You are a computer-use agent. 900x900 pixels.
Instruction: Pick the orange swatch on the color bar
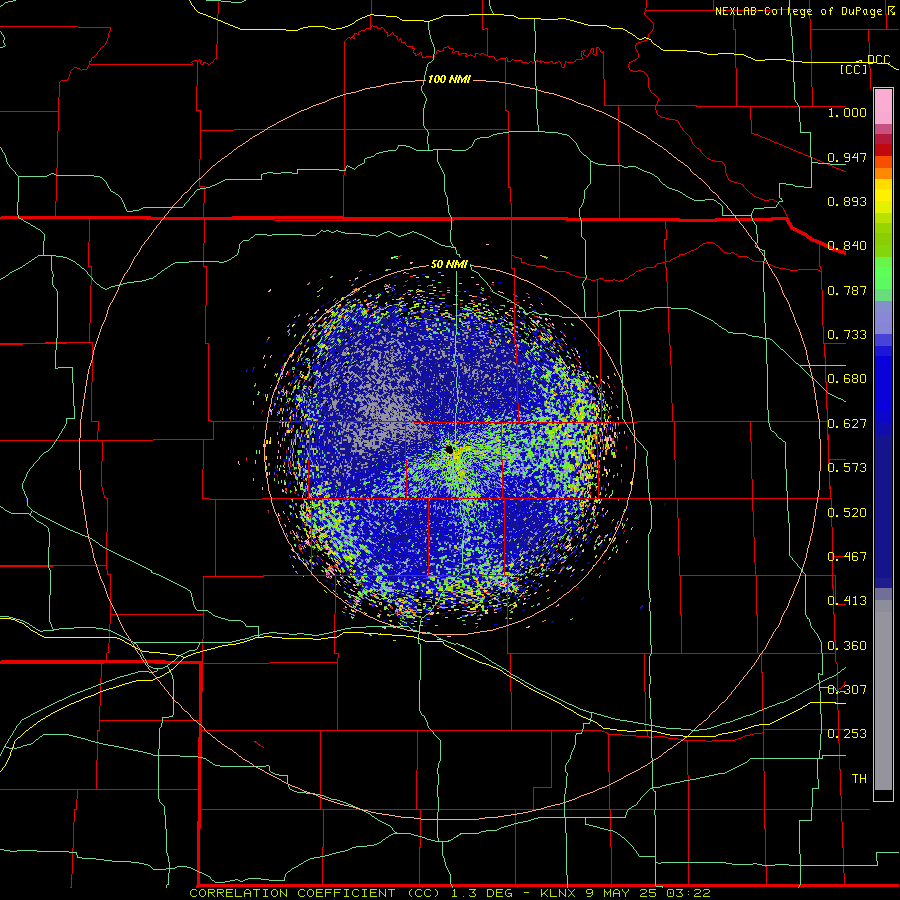(x=883, y=173)
